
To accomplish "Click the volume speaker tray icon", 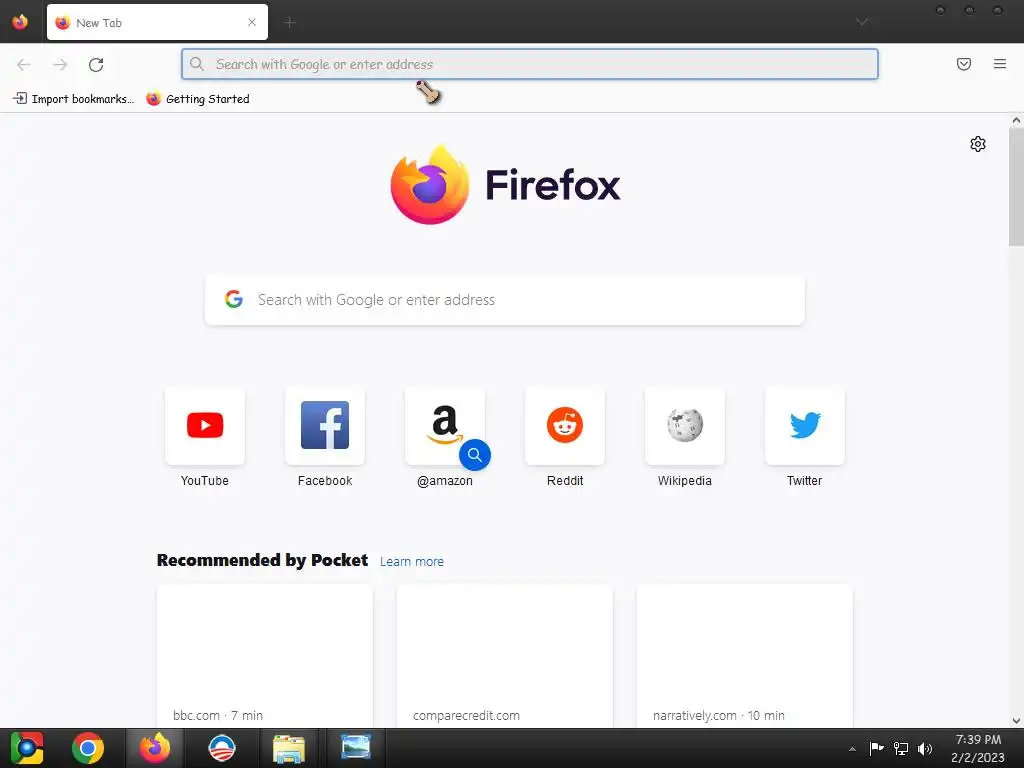I will (x=925, y=748).
